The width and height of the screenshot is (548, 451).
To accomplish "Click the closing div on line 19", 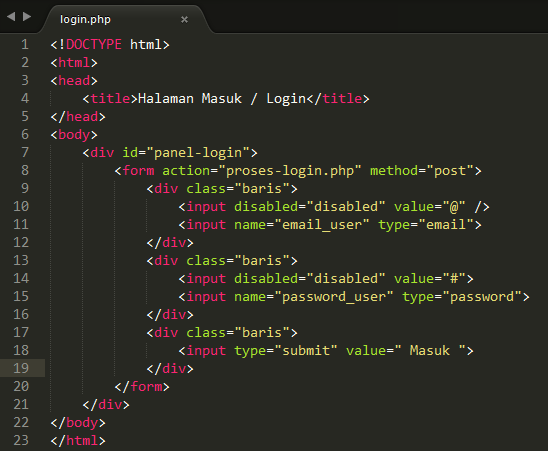I will [170, 369].
